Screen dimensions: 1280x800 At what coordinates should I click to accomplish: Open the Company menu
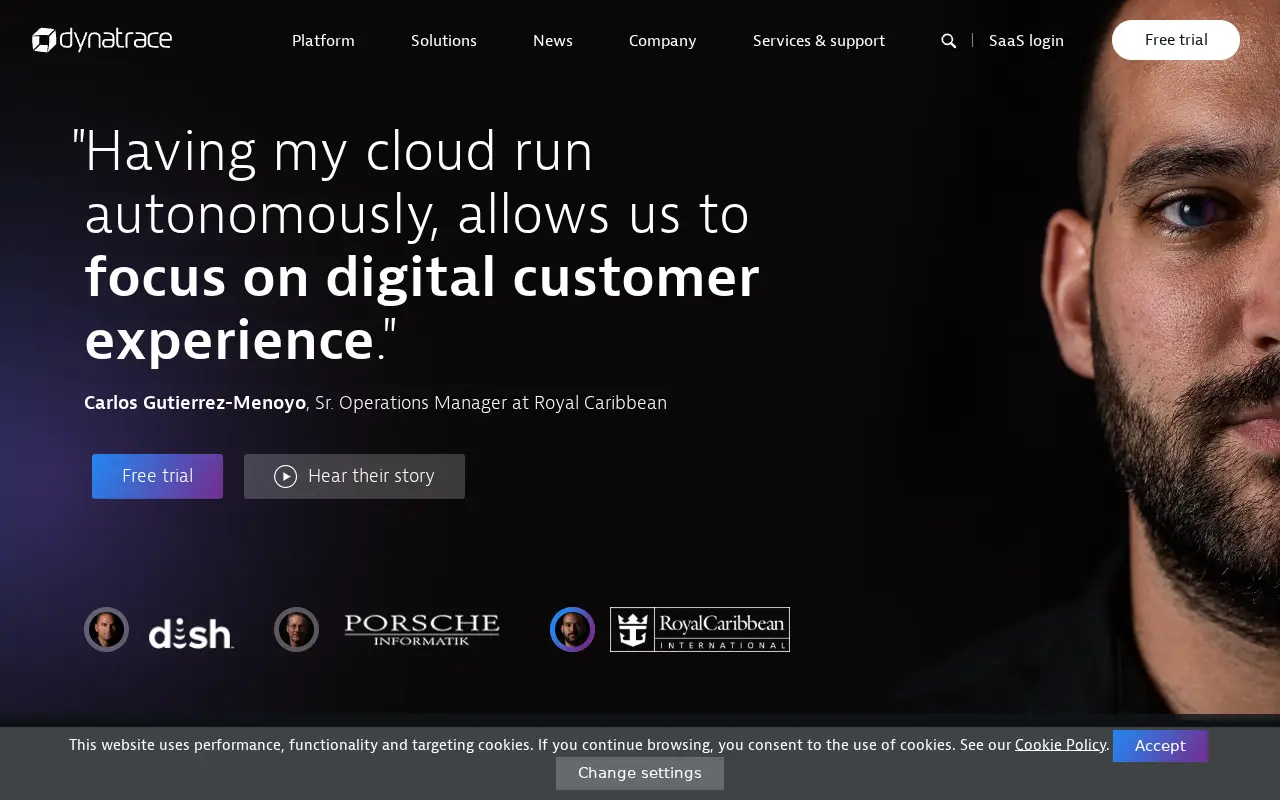tap(662, 41)
